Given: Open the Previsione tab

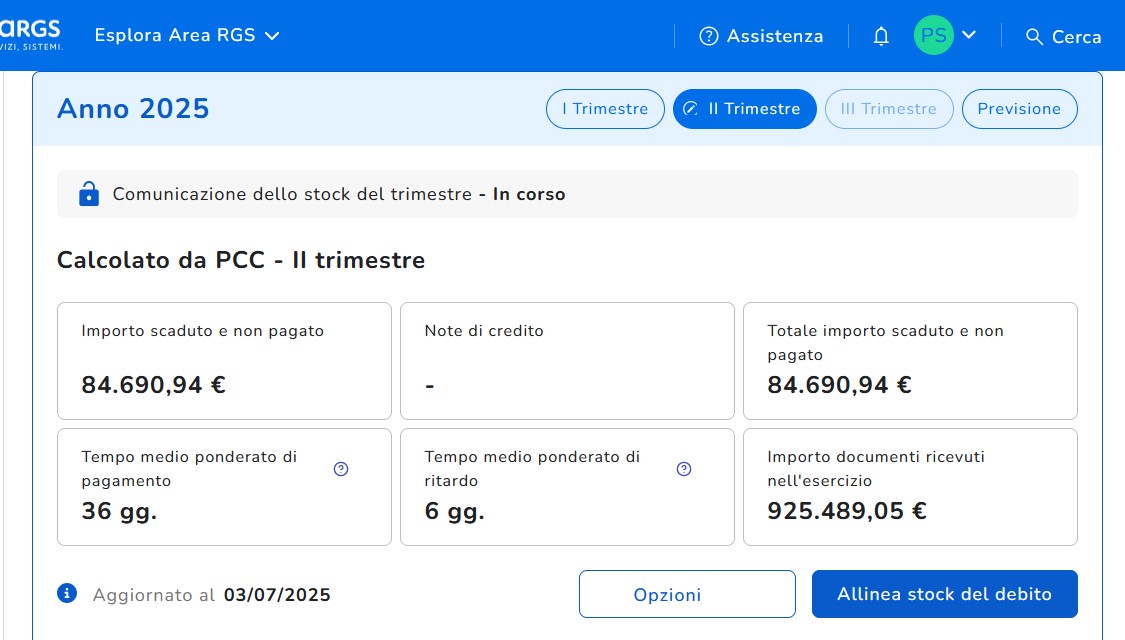Looking at the screenshot, I should click(1019, 109).
